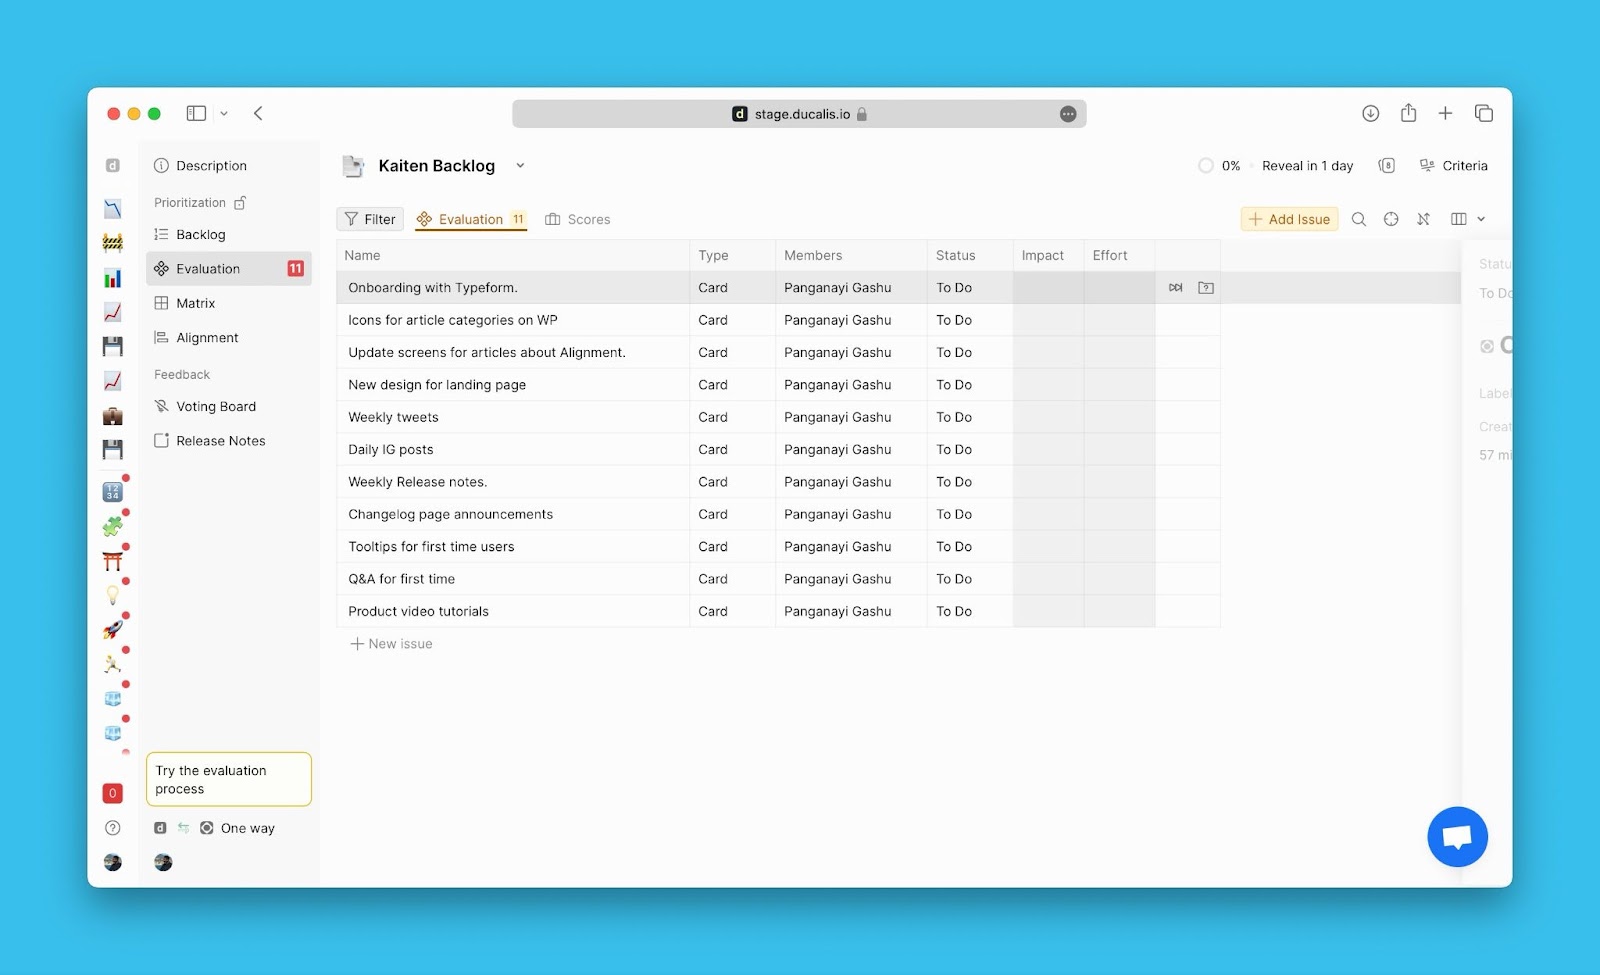Open the columns layout dropdown
This screenshot has height=975, width=1600.
(x=1467, y=219)
